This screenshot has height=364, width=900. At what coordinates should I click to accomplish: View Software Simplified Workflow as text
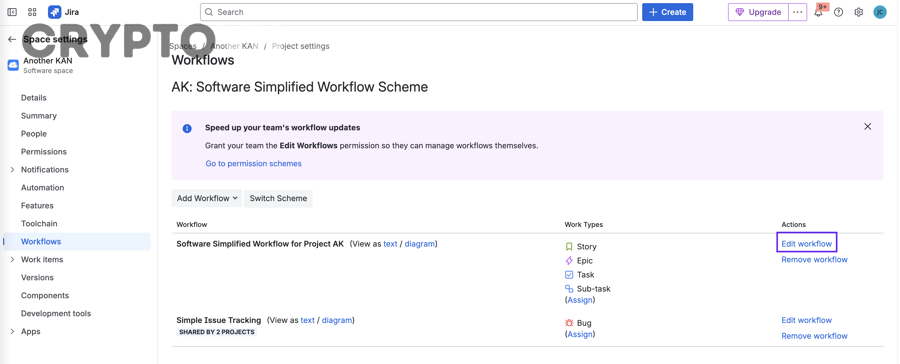click(x=390, y=244)
